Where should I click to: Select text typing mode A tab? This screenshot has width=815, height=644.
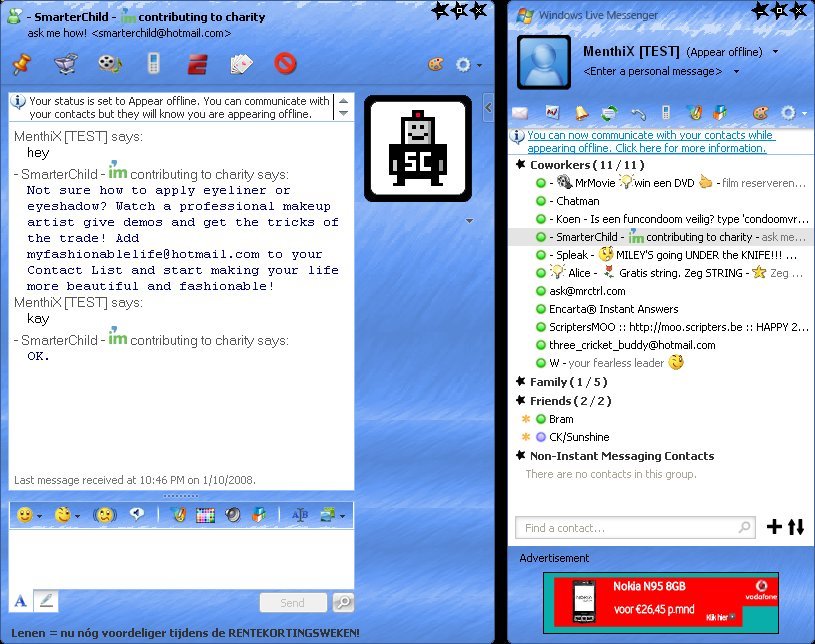[x=20, y=601]
